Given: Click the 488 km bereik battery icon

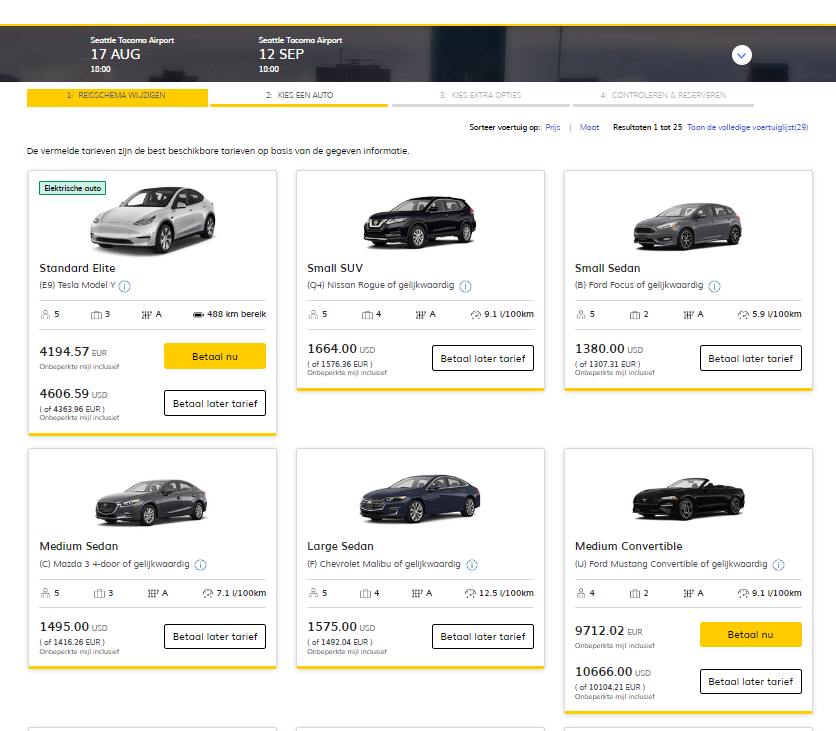Looking at the screenshot, I should pyautogui.click(x=198, y=314).
